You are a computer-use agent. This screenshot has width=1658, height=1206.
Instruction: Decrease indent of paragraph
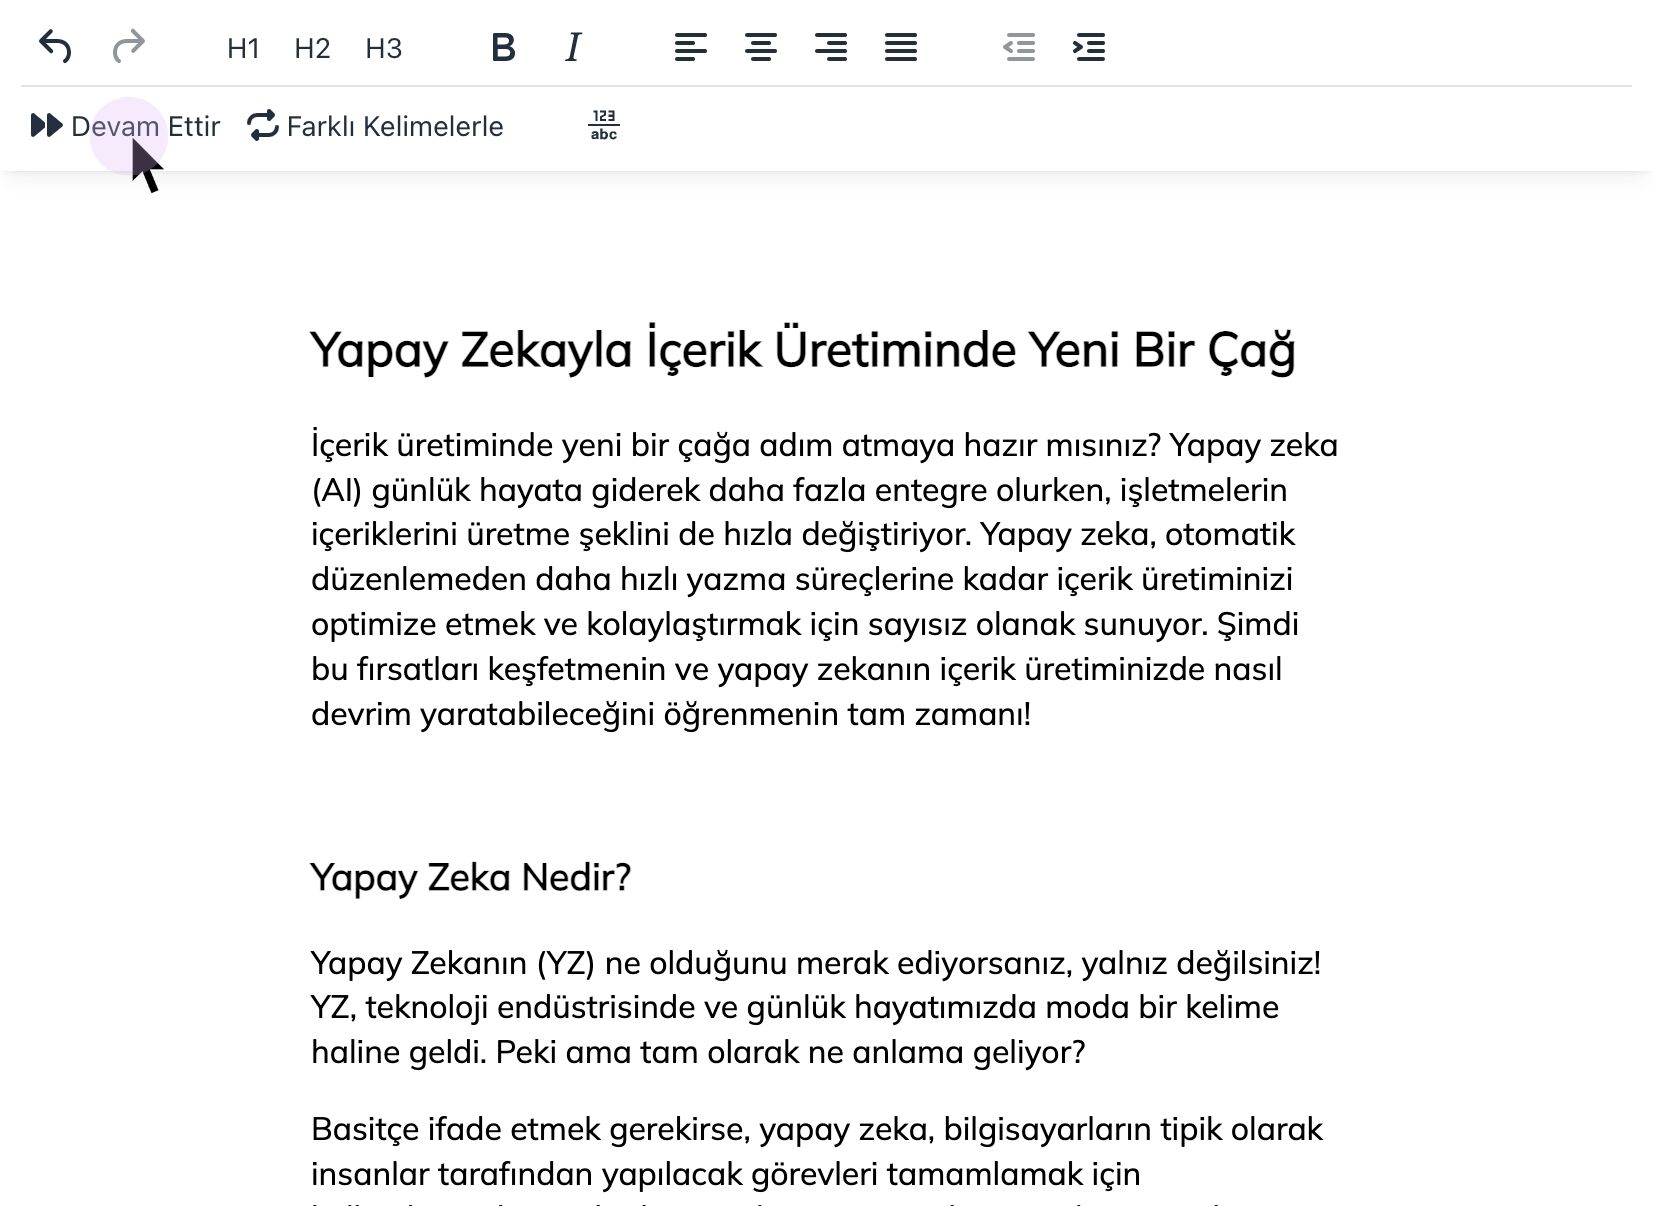pyautogui.click(x=1019, y=47)
